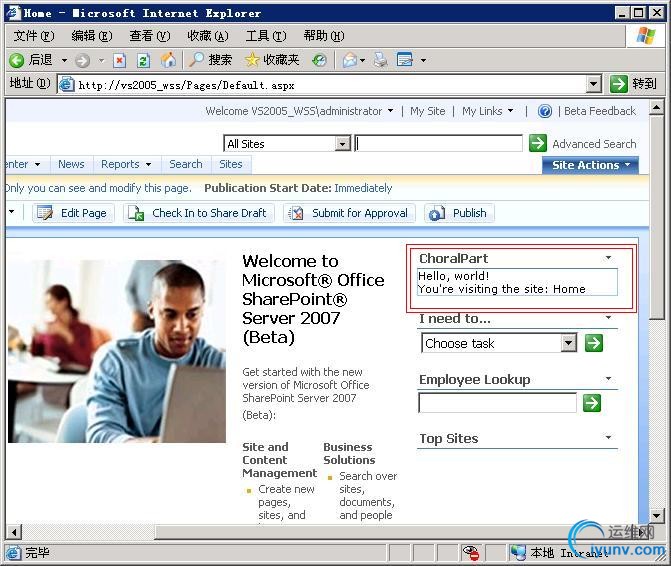
Task: Click the Windows flag logo
Action: 646,36
